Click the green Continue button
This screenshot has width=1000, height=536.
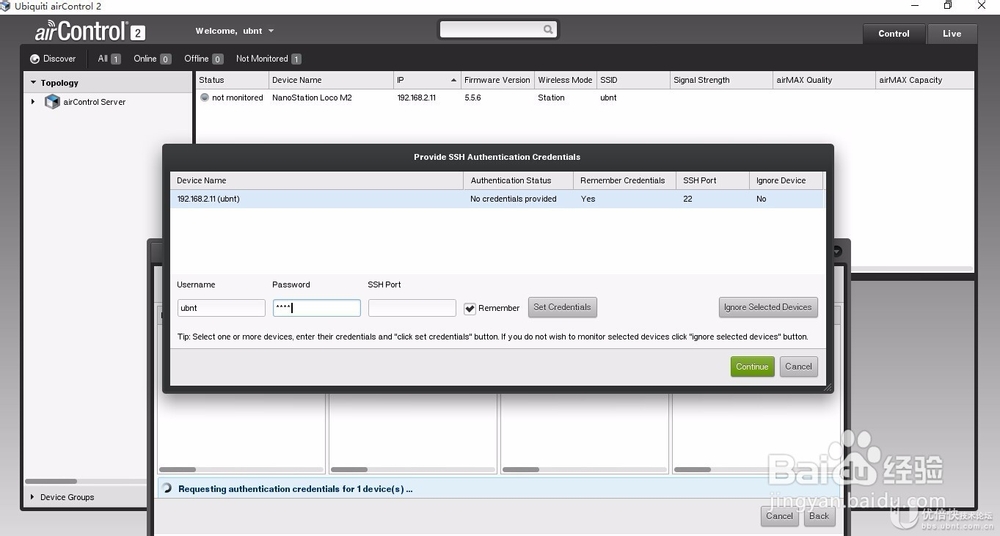point(752,366)
